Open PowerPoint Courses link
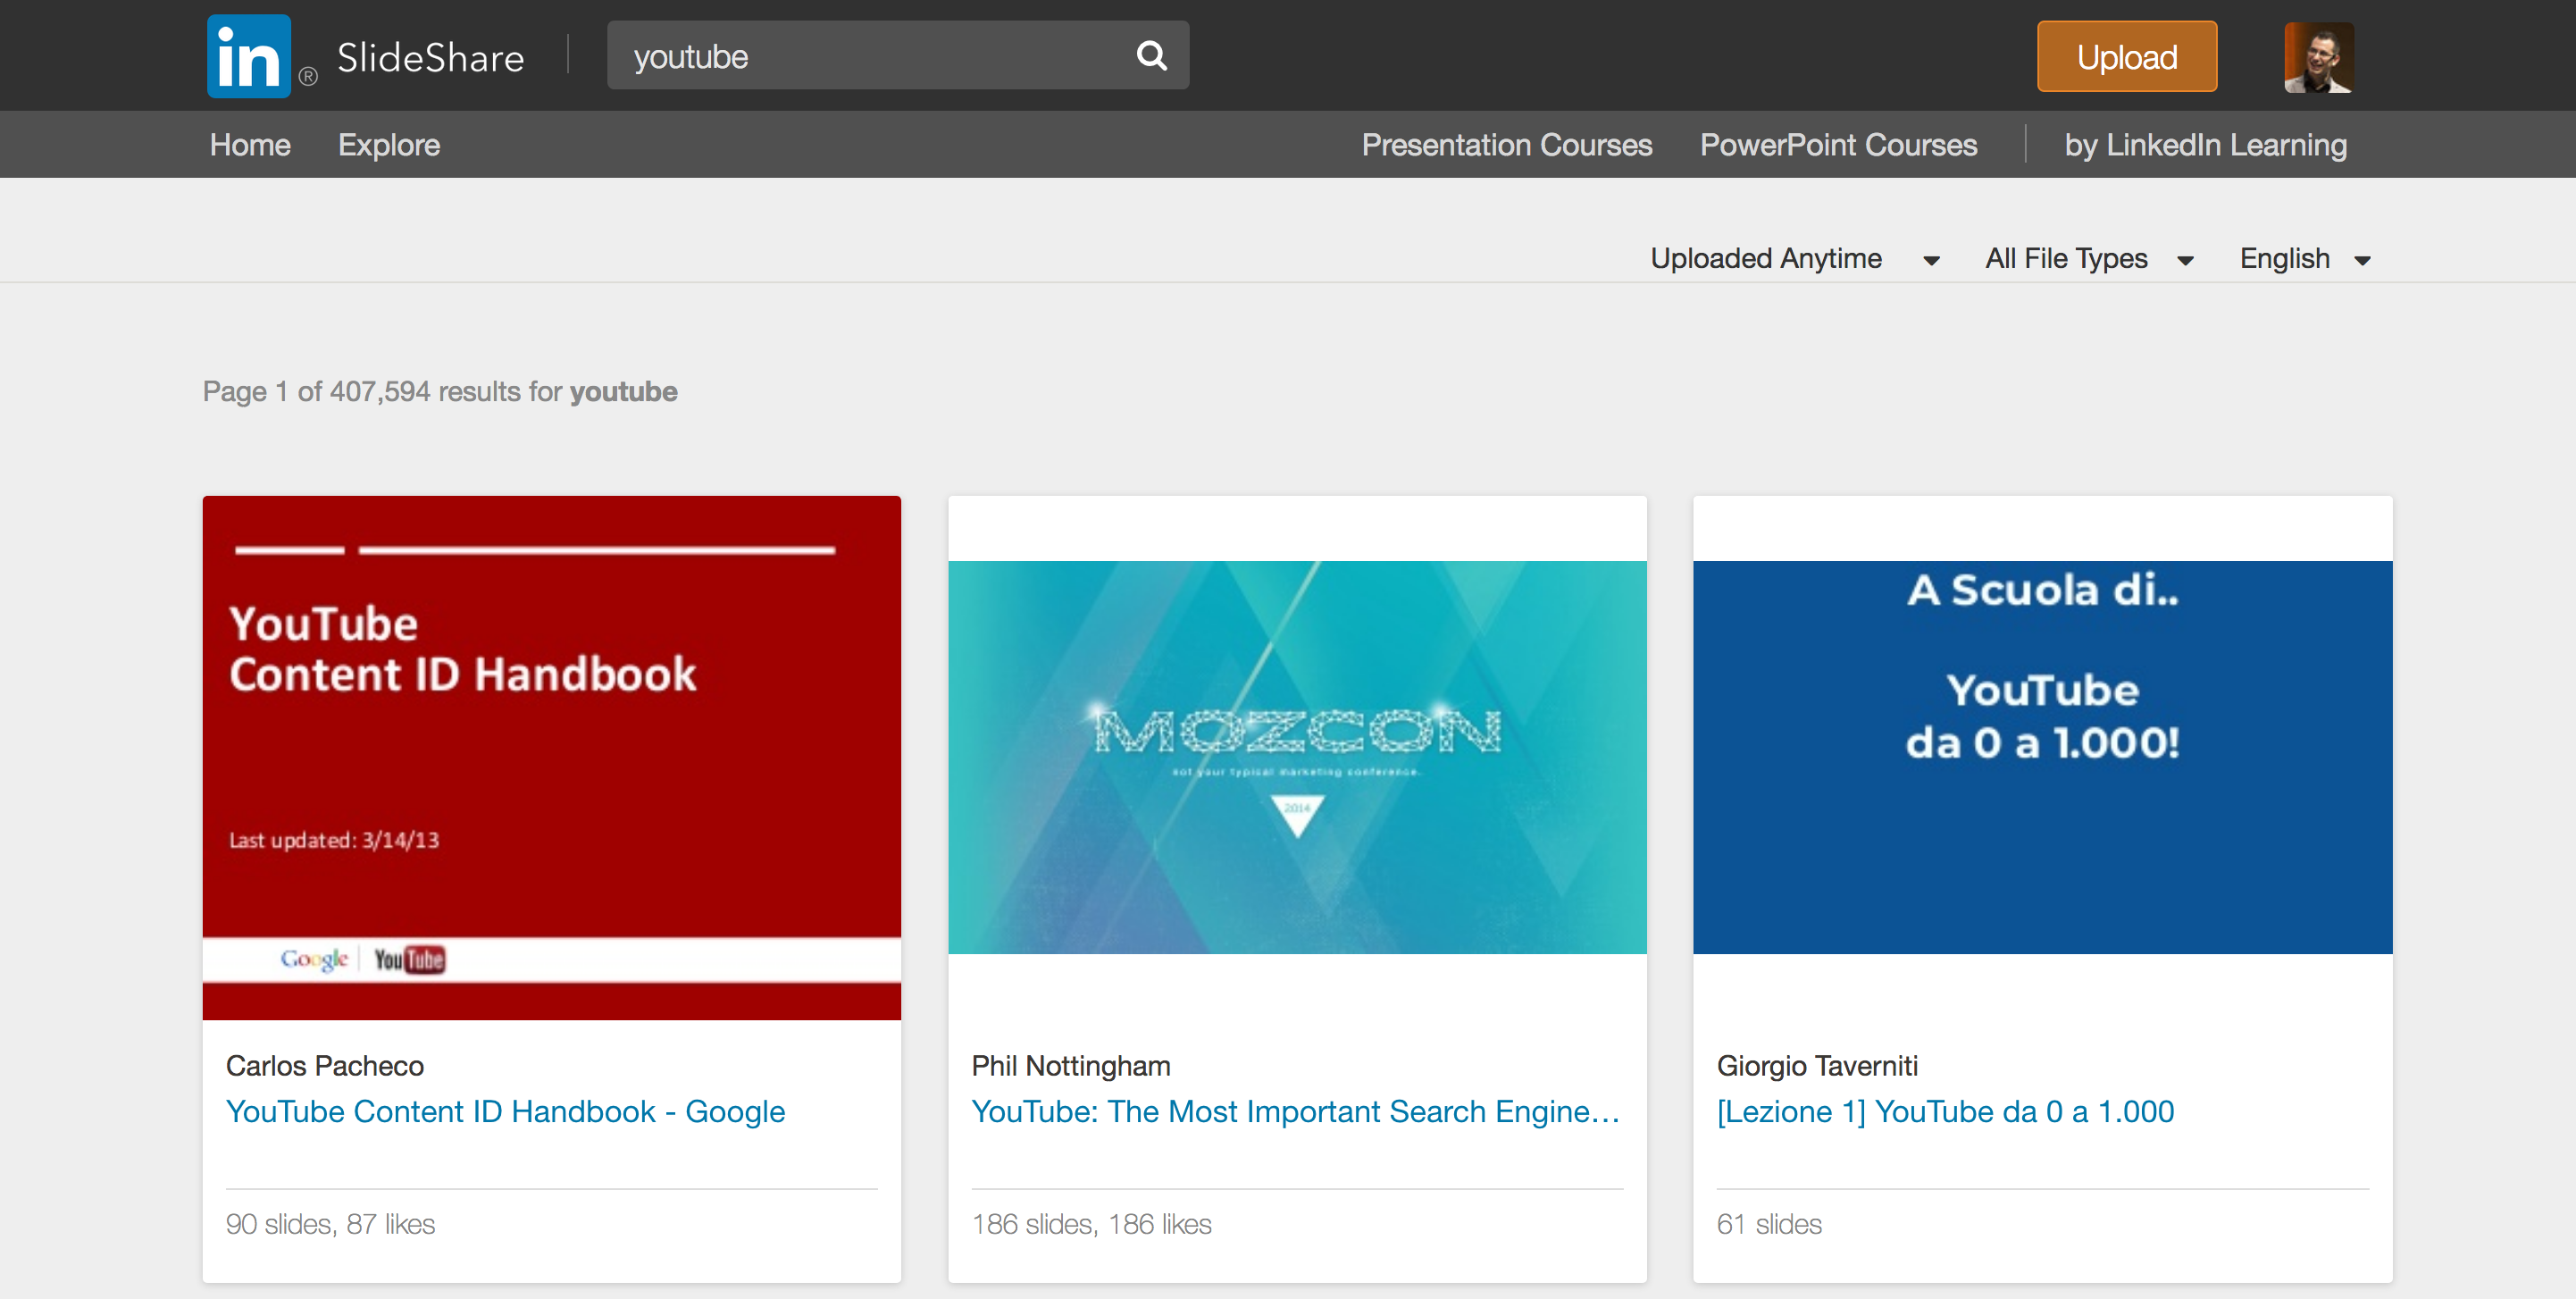 tap(1838, 145)
